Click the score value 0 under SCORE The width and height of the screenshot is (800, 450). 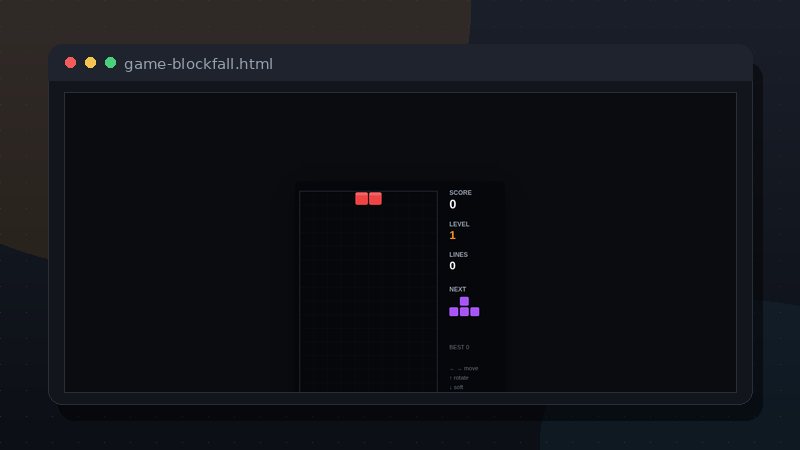click(x=453, y=205)
